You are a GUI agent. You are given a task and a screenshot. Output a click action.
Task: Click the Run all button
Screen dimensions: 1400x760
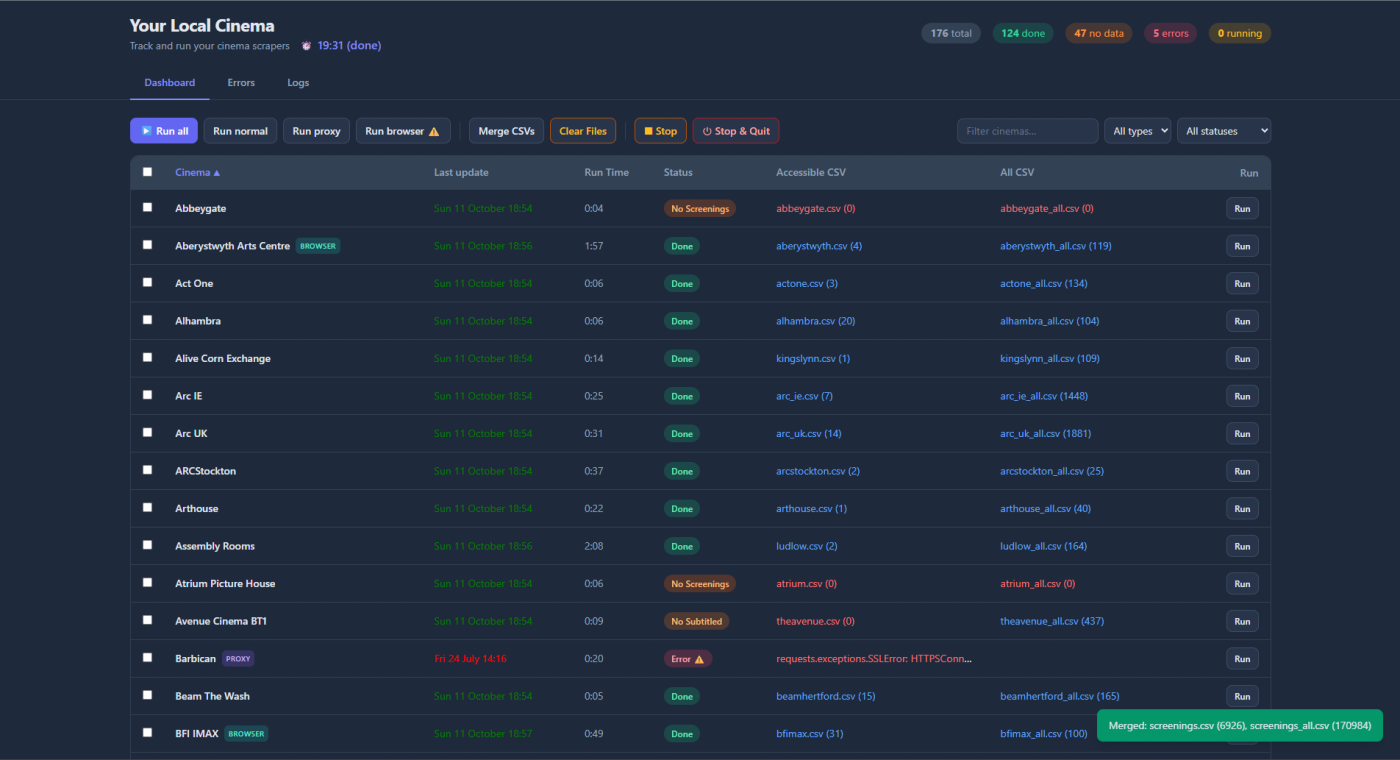click(164, 131)
